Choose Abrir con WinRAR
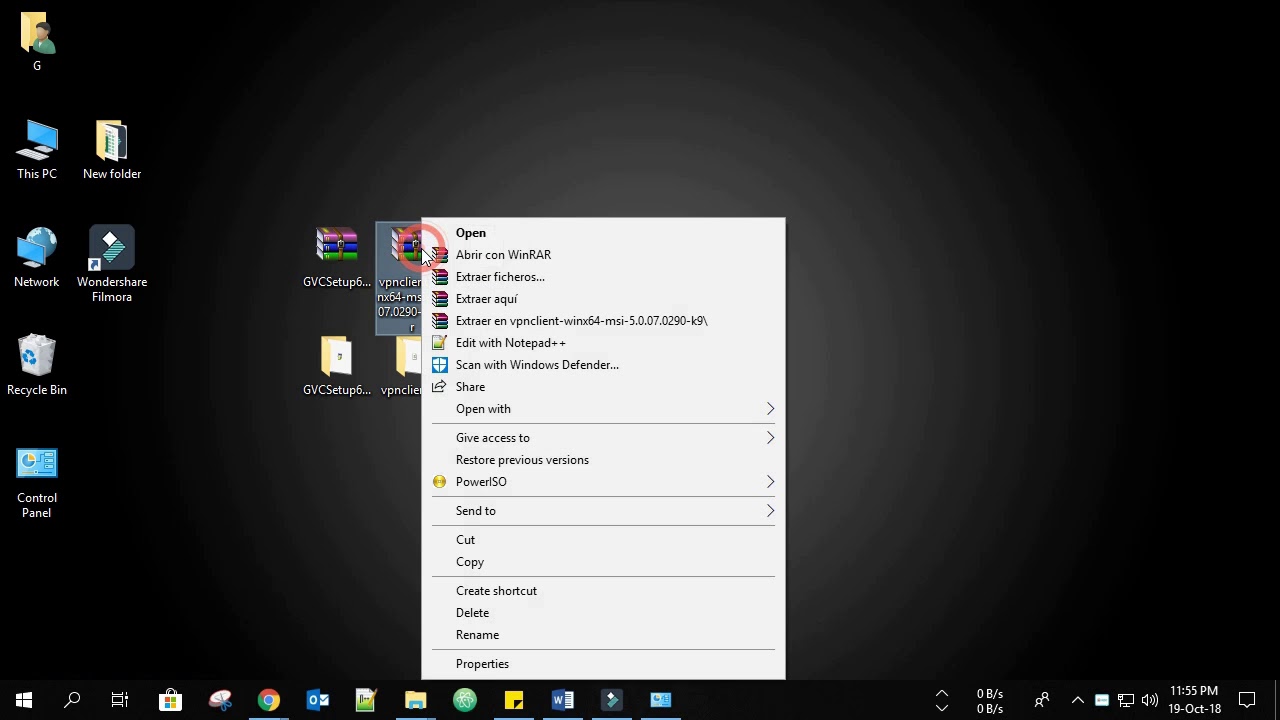The image size is (1280, 720). tap(603, 255)
